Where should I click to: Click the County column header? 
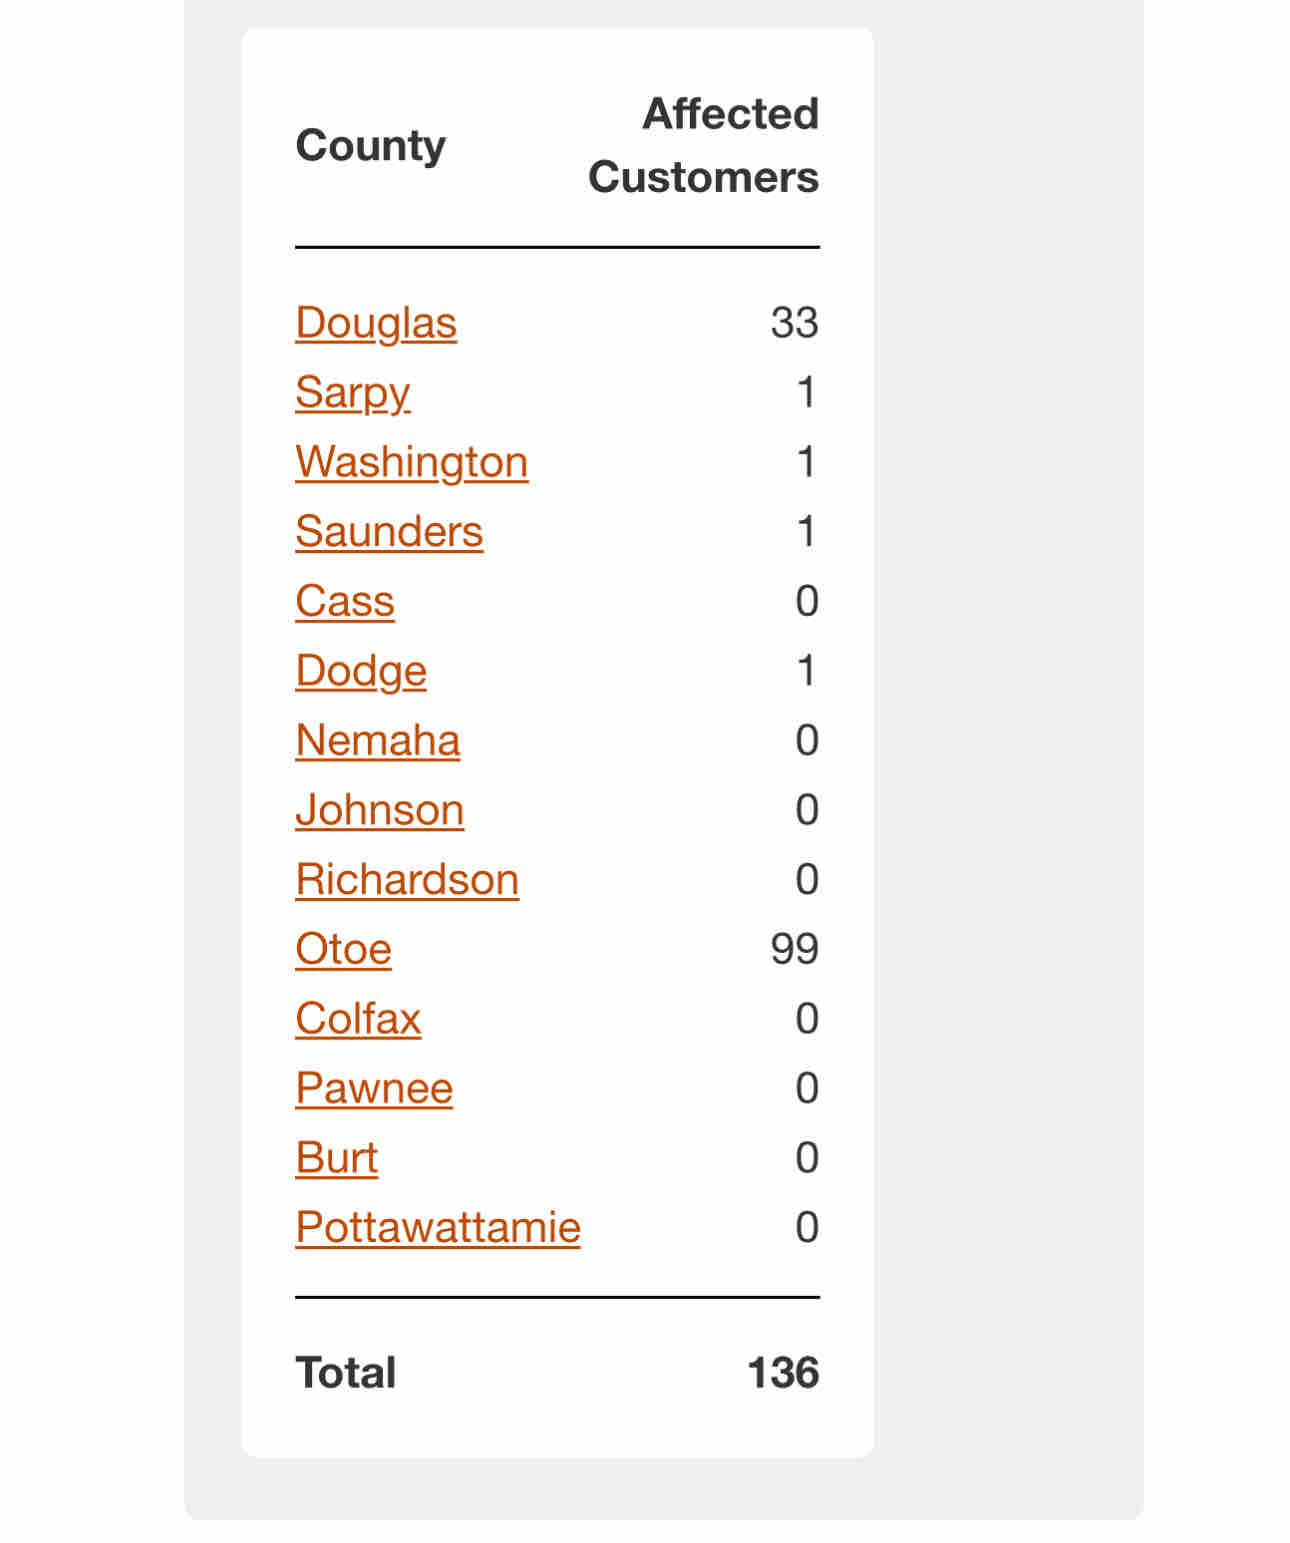[x=371, y=146]
